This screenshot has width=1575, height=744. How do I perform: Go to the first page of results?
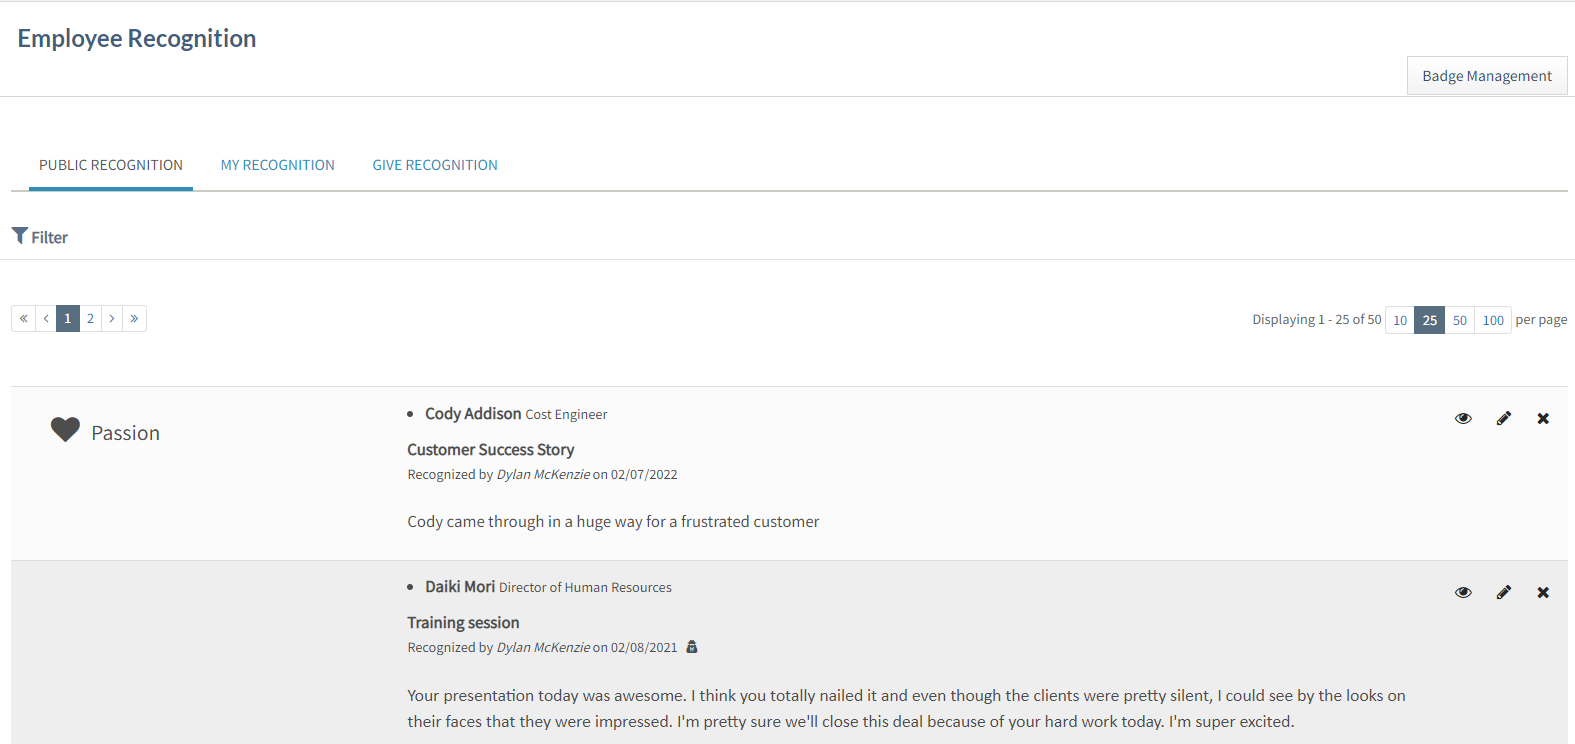click(23, 319)
